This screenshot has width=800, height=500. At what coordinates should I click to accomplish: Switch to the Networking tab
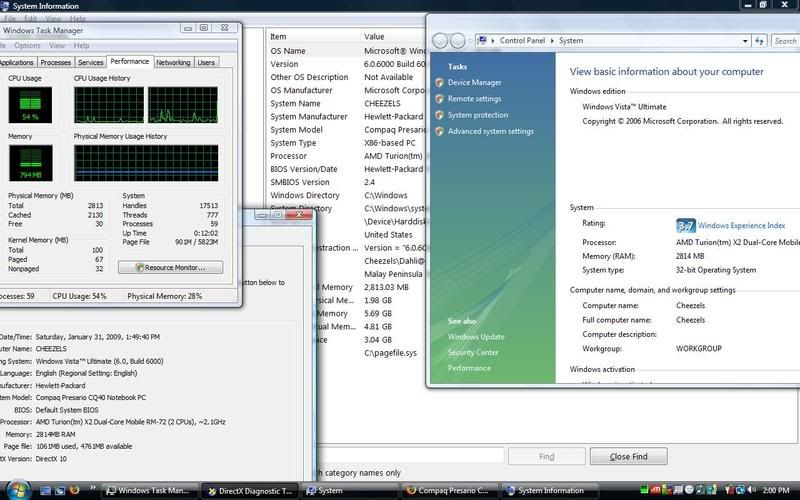point(173,62)
